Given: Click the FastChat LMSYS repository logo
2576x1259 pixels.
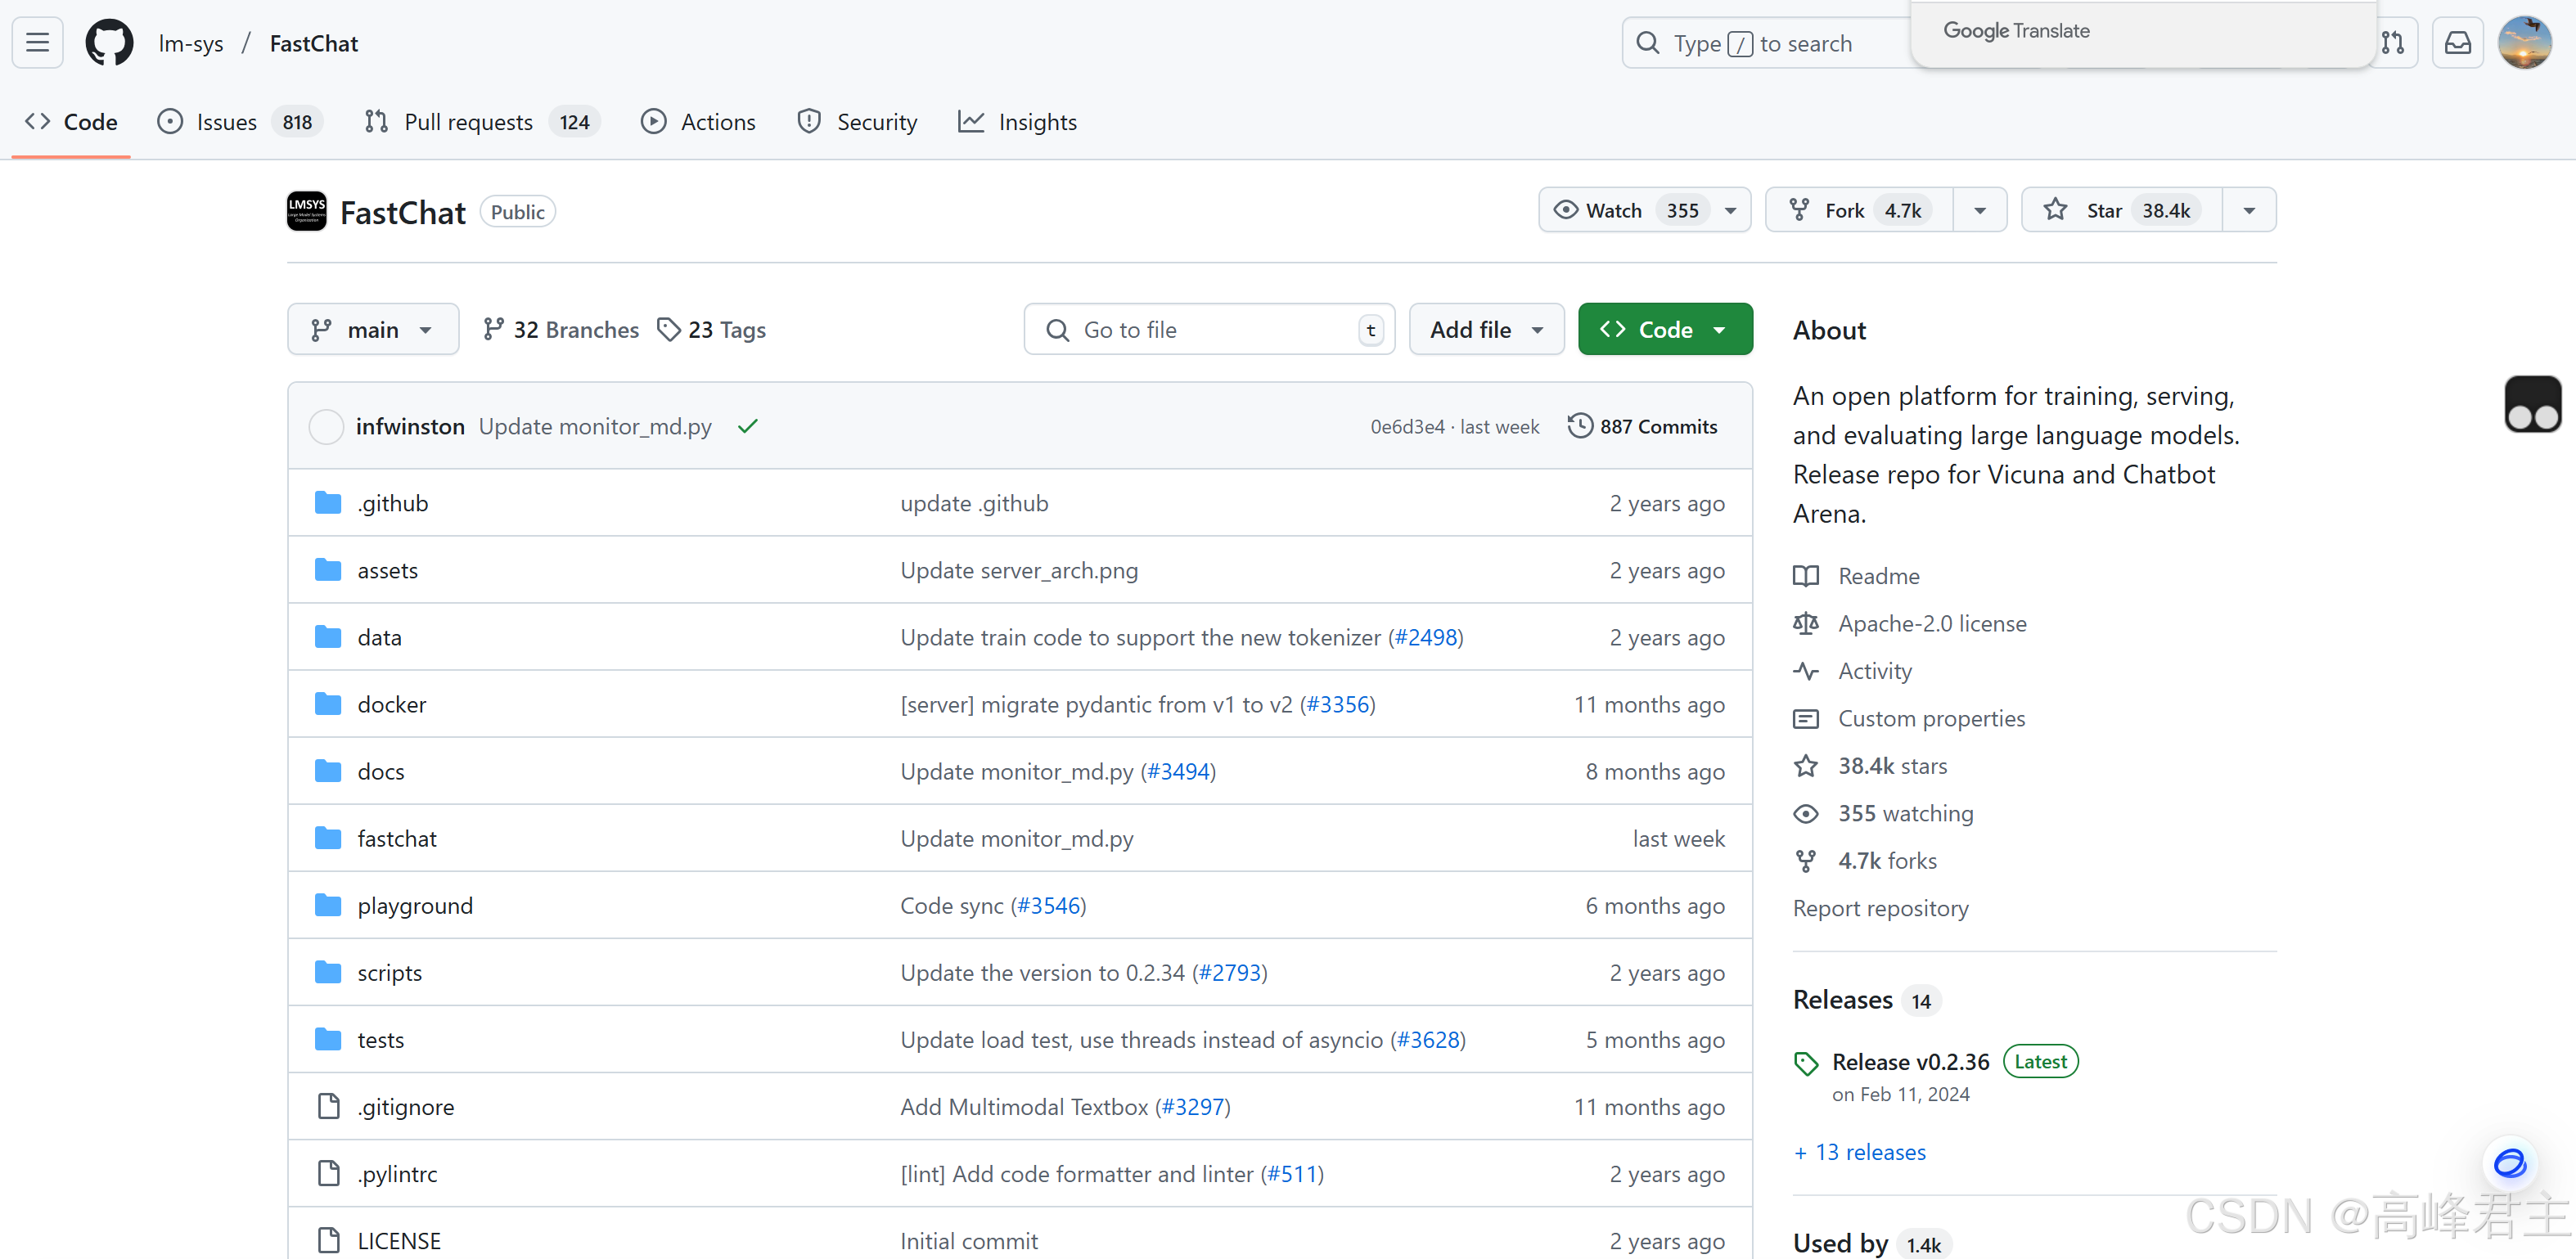Looking at the screenshot, I should point(307,212).
